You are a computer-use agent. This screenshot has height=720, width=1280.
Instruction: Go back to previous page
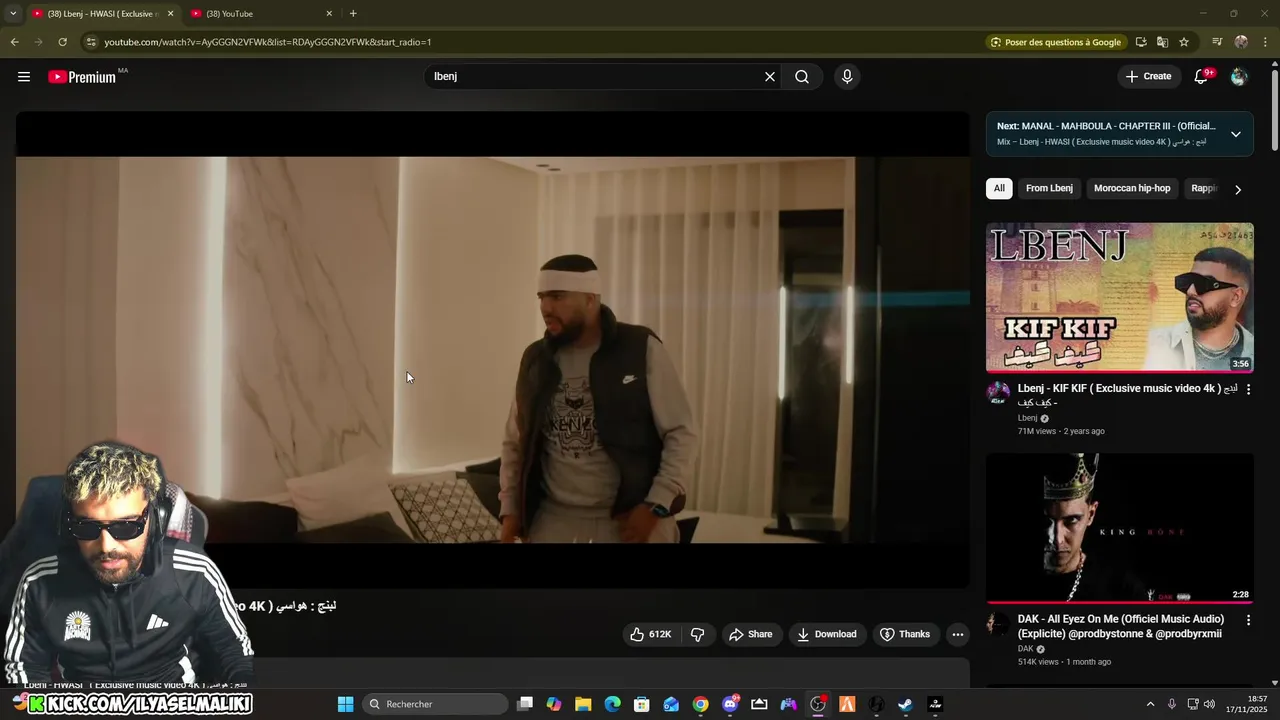[x=14, y=42]
